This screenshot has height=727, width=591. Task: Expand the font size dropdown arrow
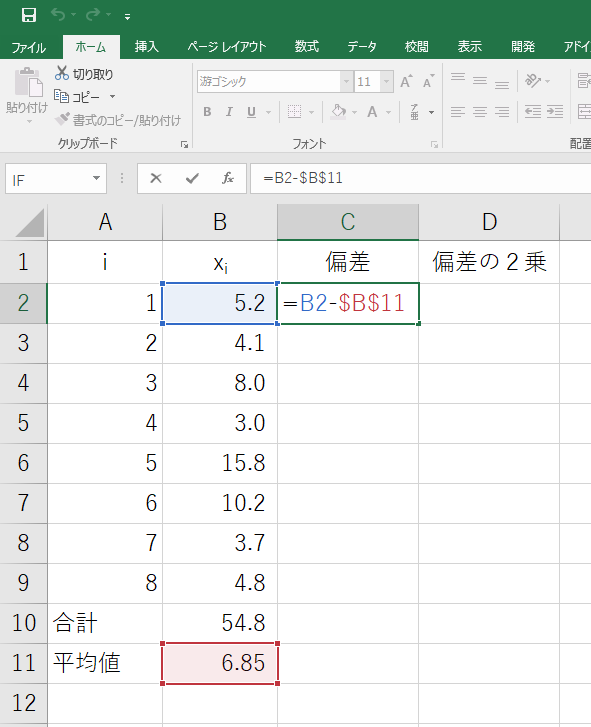point(387,82)
